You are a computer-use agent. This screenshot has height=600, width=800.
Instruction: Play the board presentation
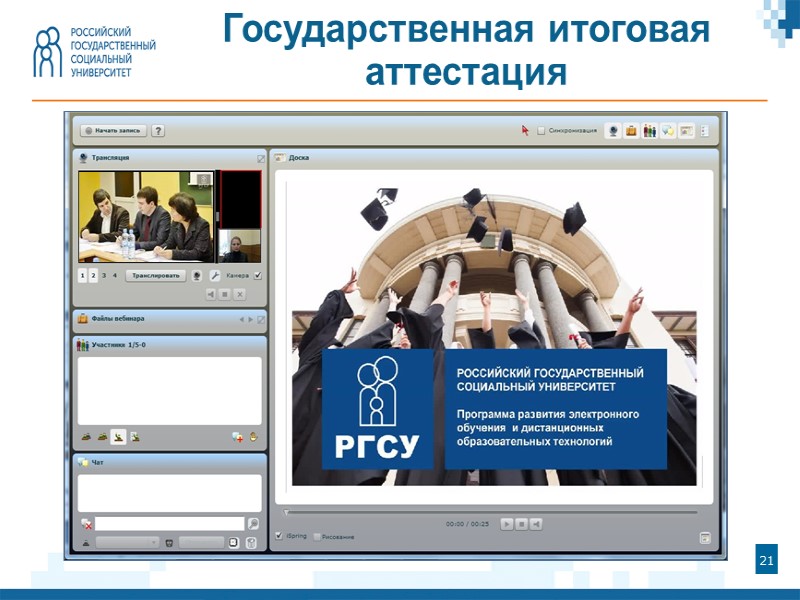[507, 524]
